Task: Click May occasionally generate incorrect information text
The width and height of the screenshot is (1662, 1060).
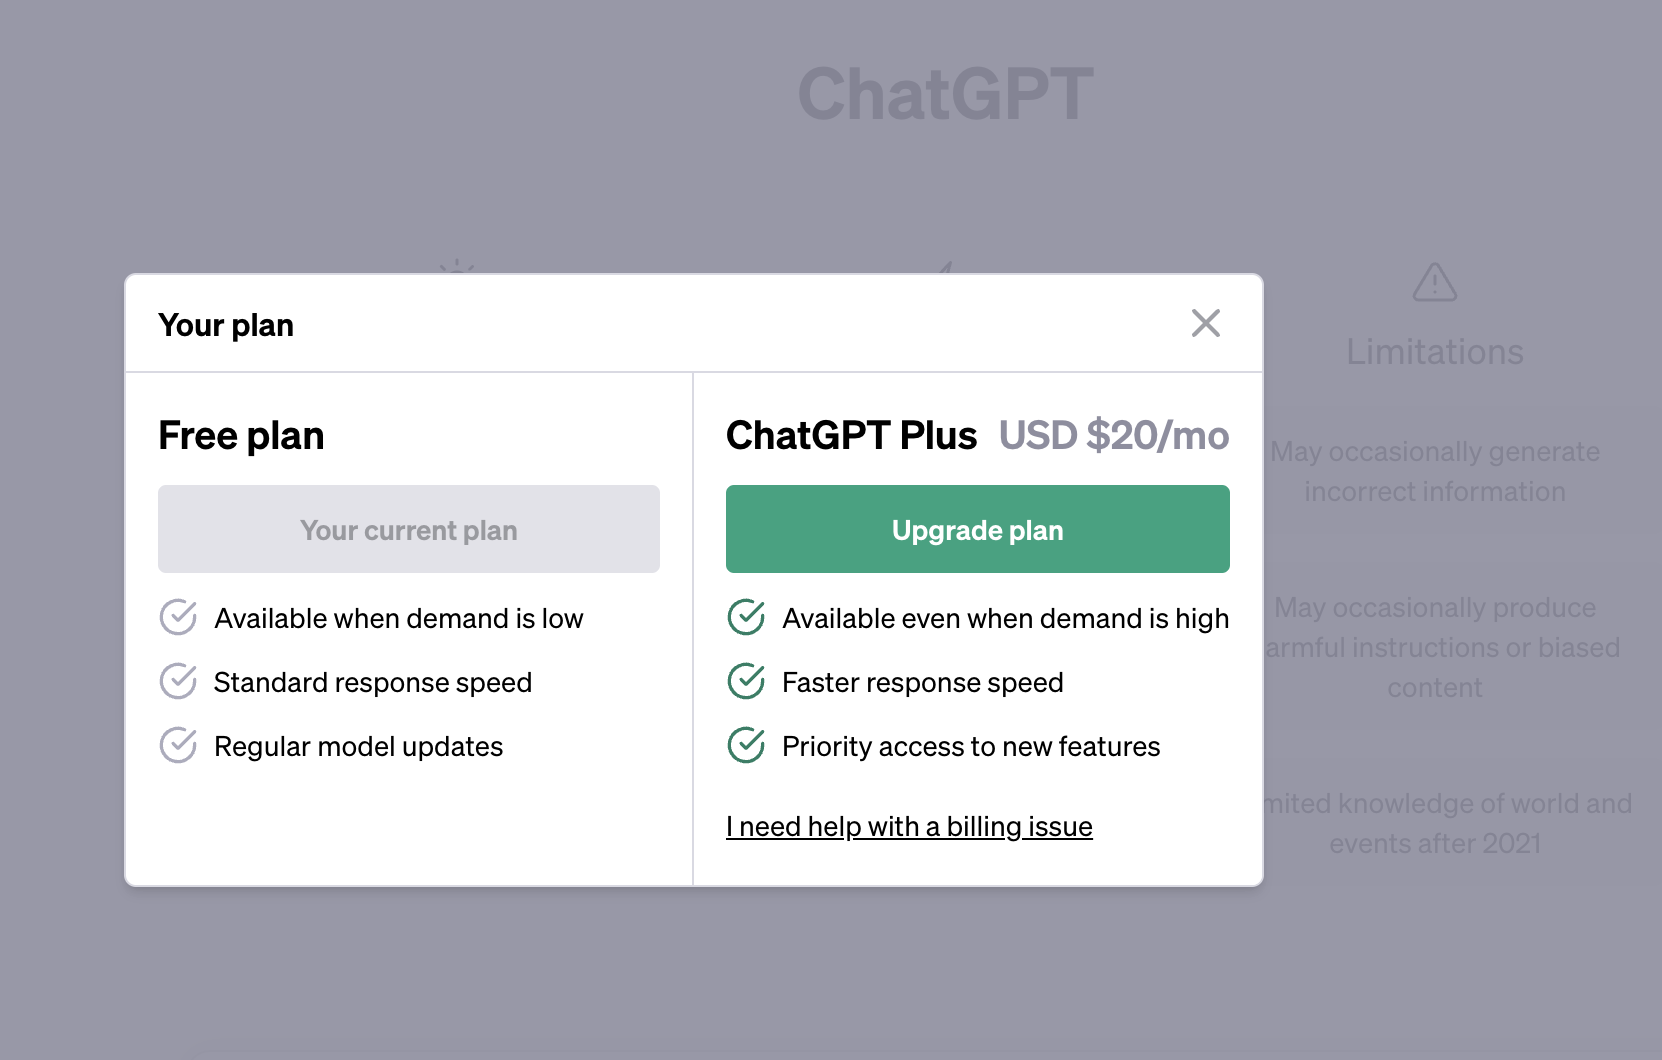Action: tap(1435, 472)
